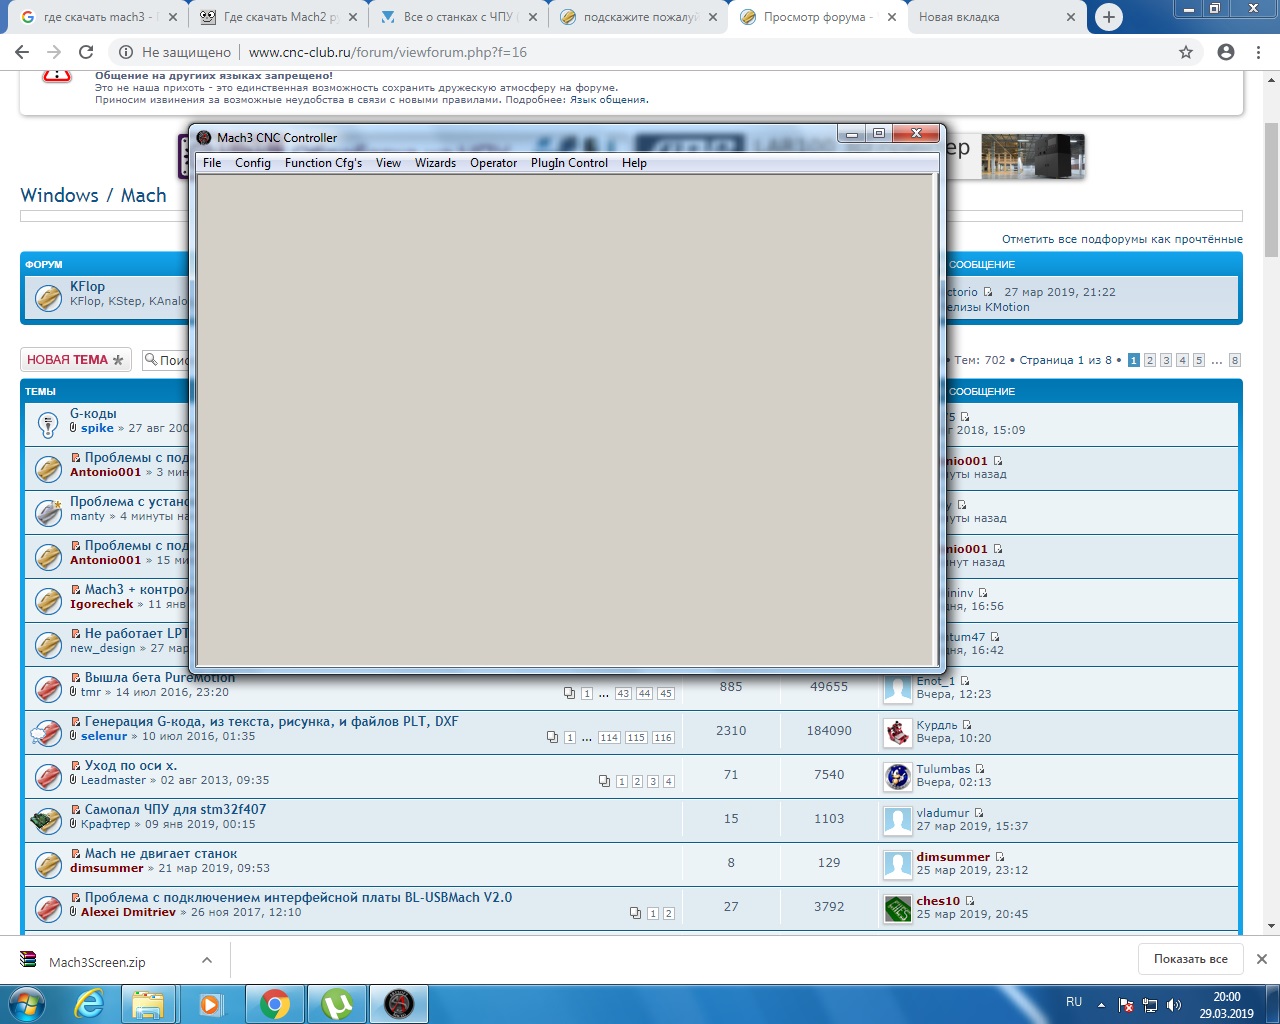Image resolution: width=1280 pixels, height=1024 pixels.
Task: Open author Leadmaster's profile
Action: (113, 780)
